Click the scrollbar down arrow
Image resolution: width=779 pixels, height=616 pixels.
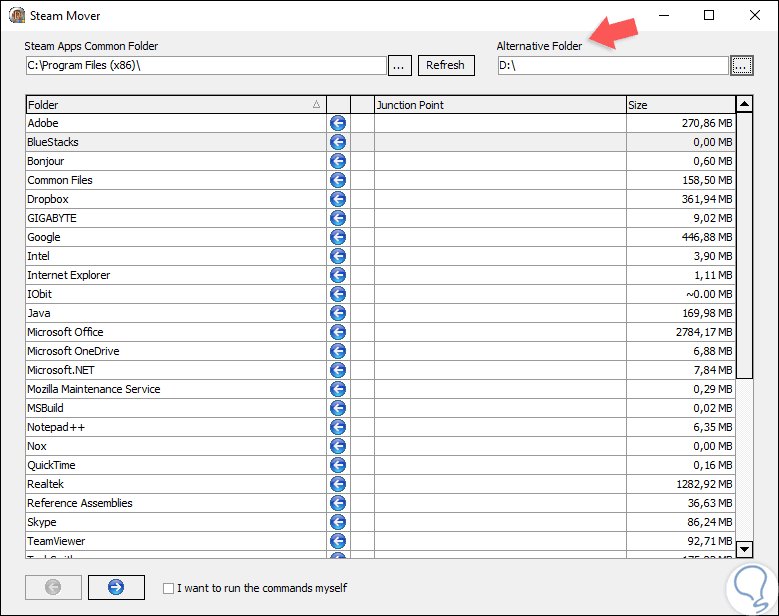pyautogui.click(x=744, y=549)
